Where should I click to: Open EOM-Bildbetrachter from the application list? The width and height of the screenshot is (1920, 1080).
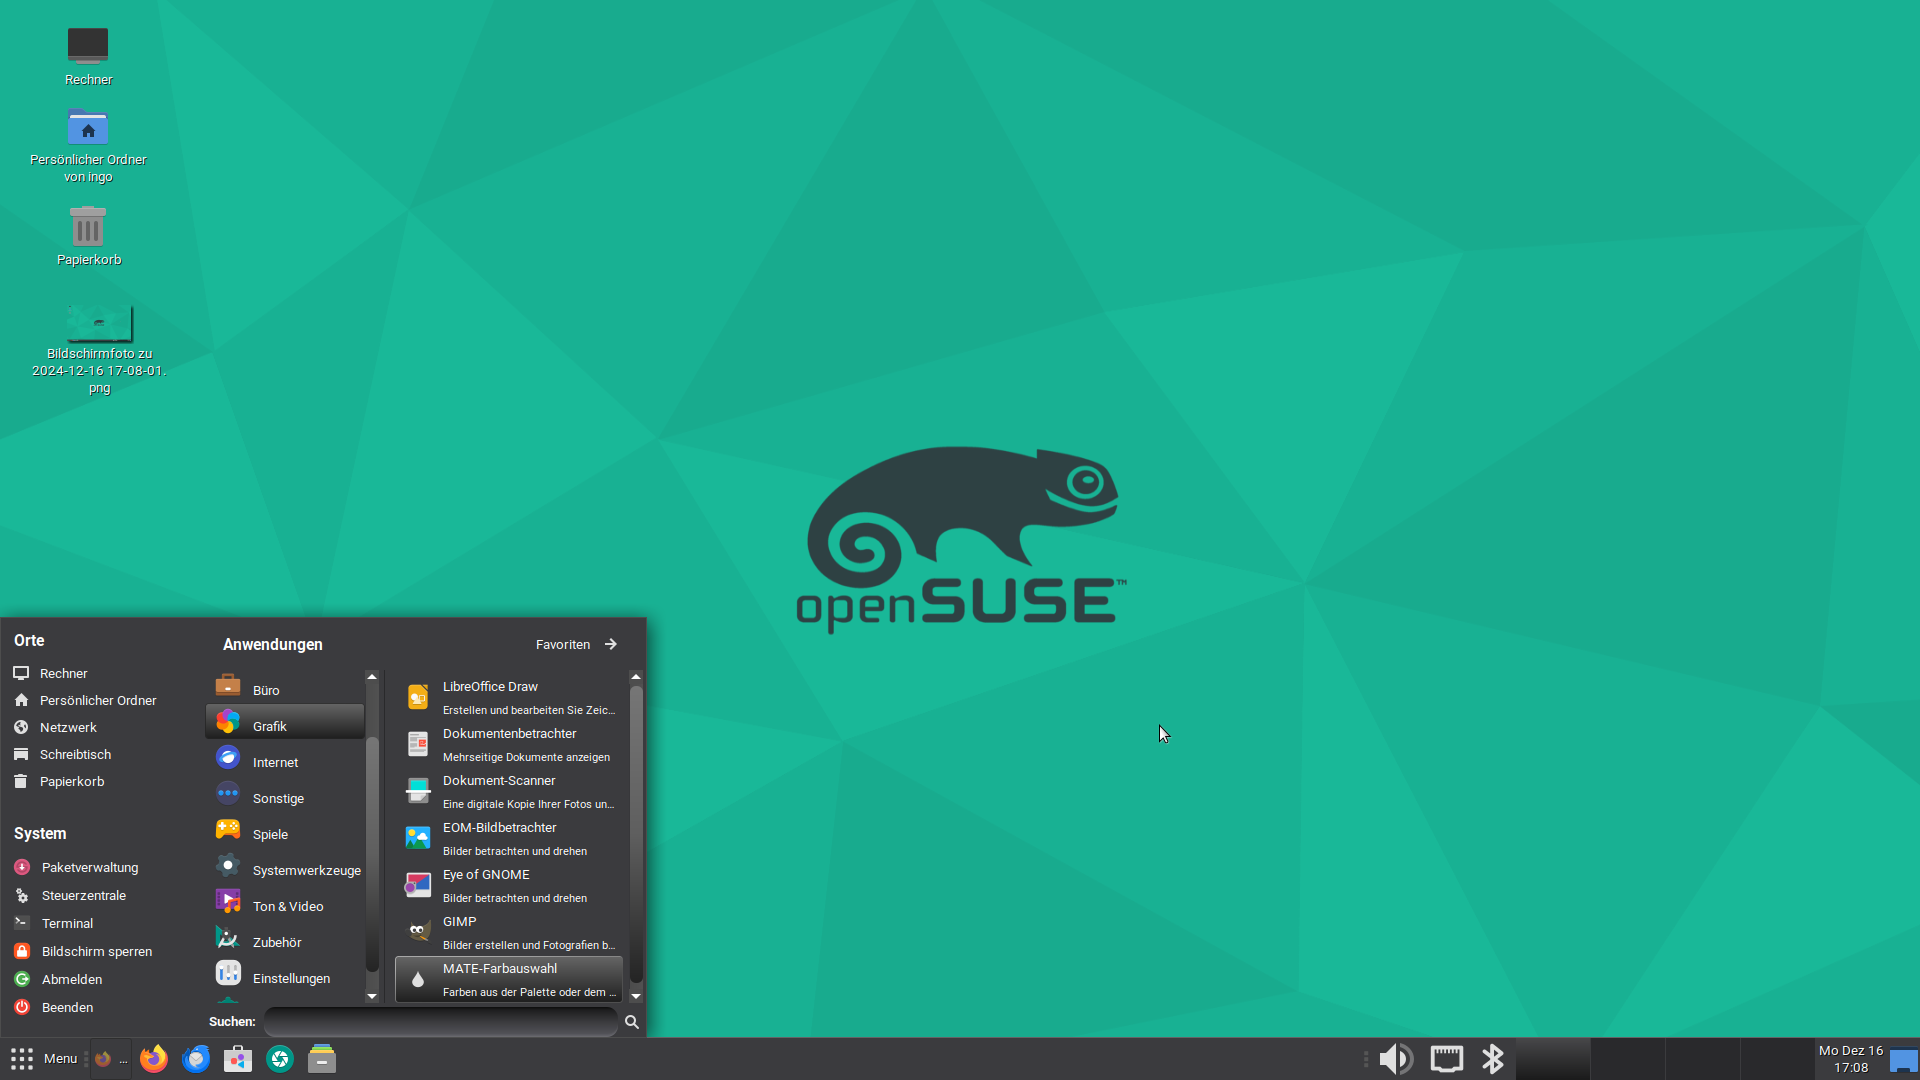[x=509, y=839]
